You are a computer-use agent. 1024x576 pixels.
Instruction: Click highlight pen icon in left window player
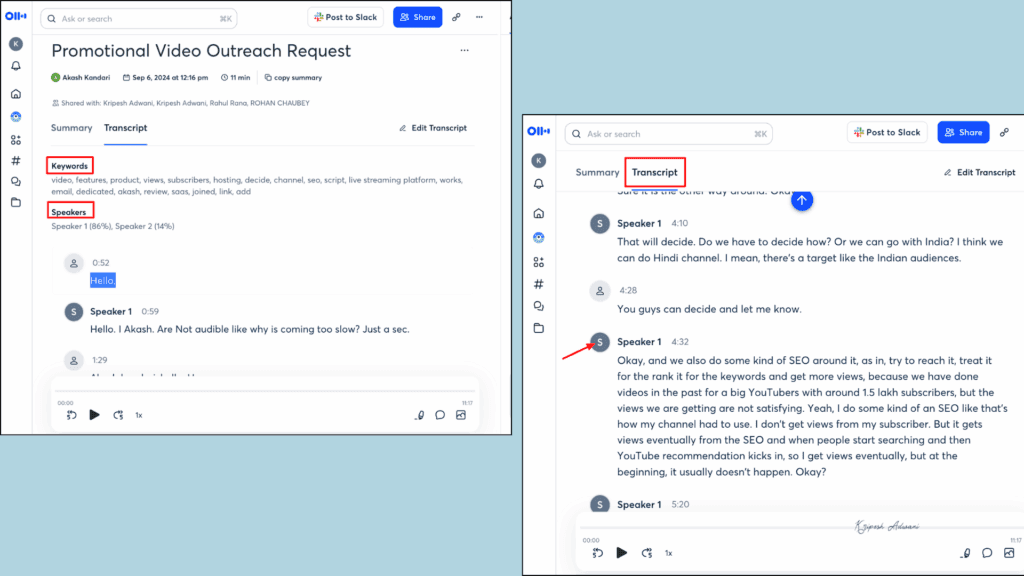(x=419, y=415)
